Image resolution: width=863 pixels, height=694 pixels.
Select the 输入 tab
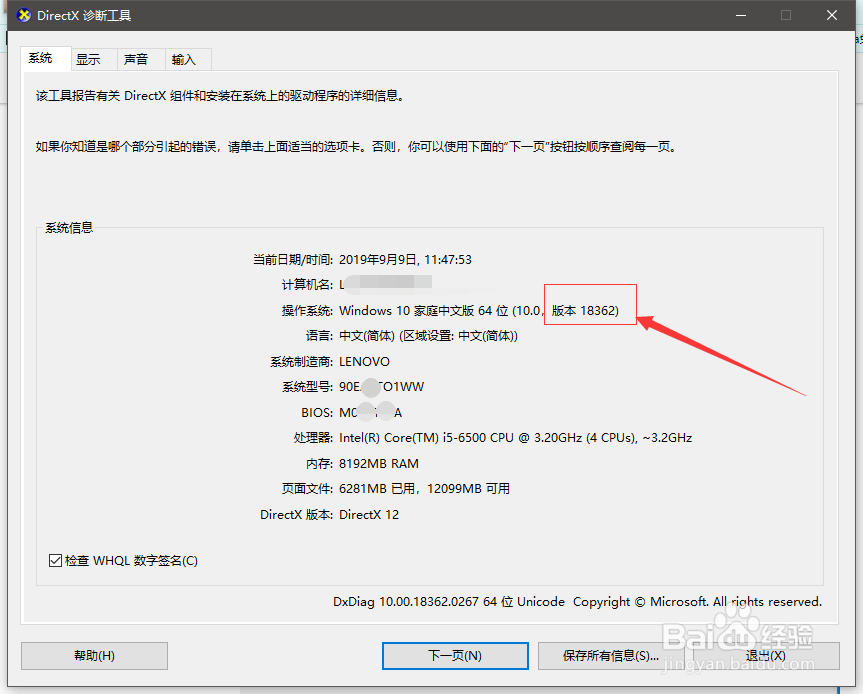(x=184, y=59)
